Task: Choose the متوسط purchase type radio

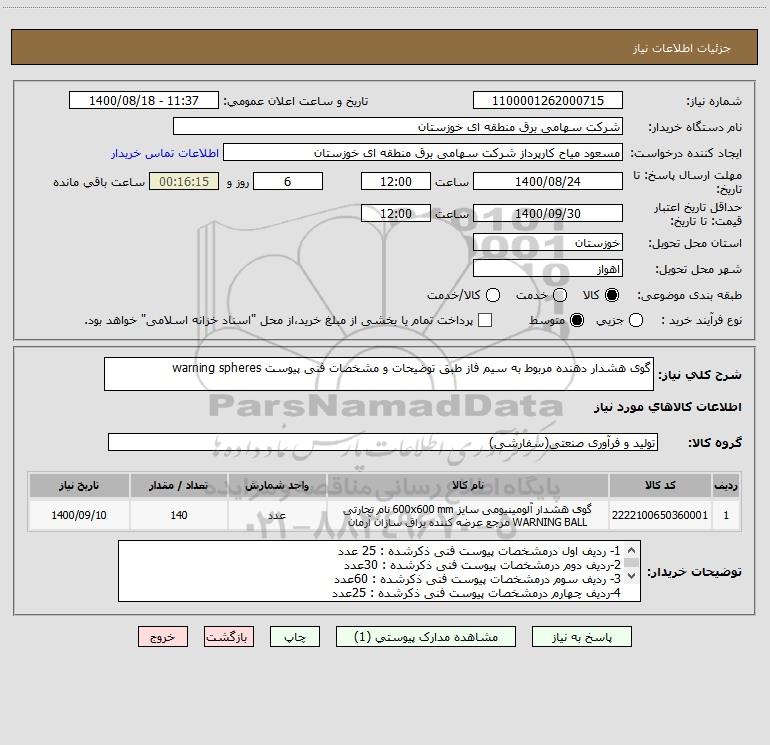Action: tap(577, 320)
